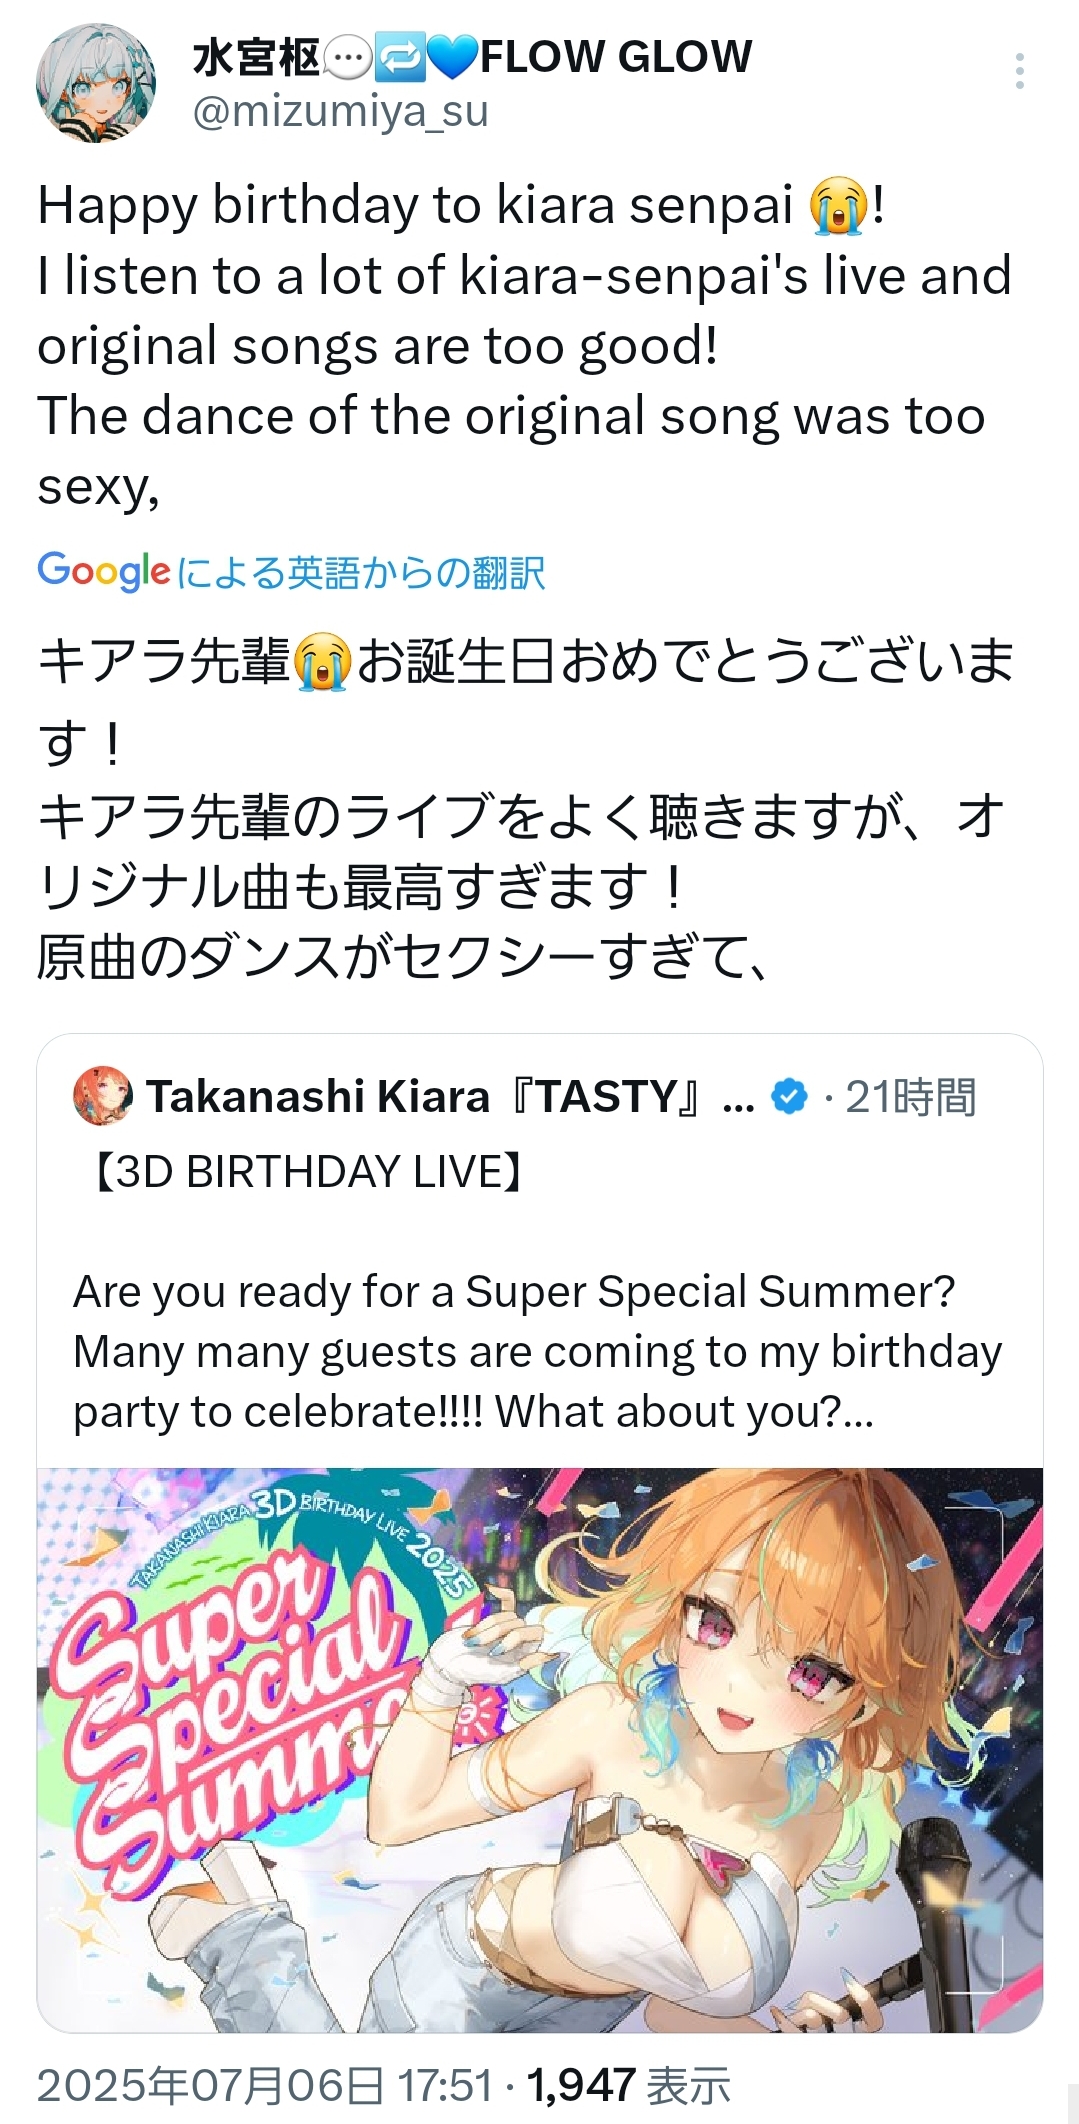The image size is (1079, 2124).
Task: Open the quoted 3D BIRTHDAY LIVE post text
Action: tap(538, 1291)
